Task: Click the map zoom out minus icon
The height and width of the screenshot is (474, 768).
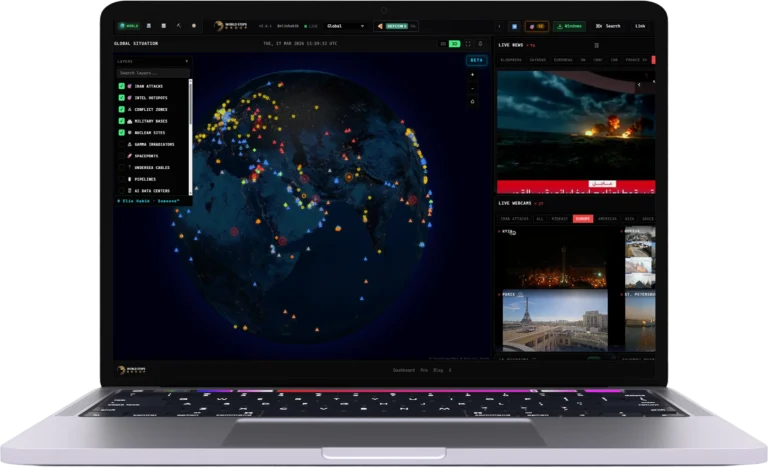Action: pyautogui.click(x=472, y=88)
